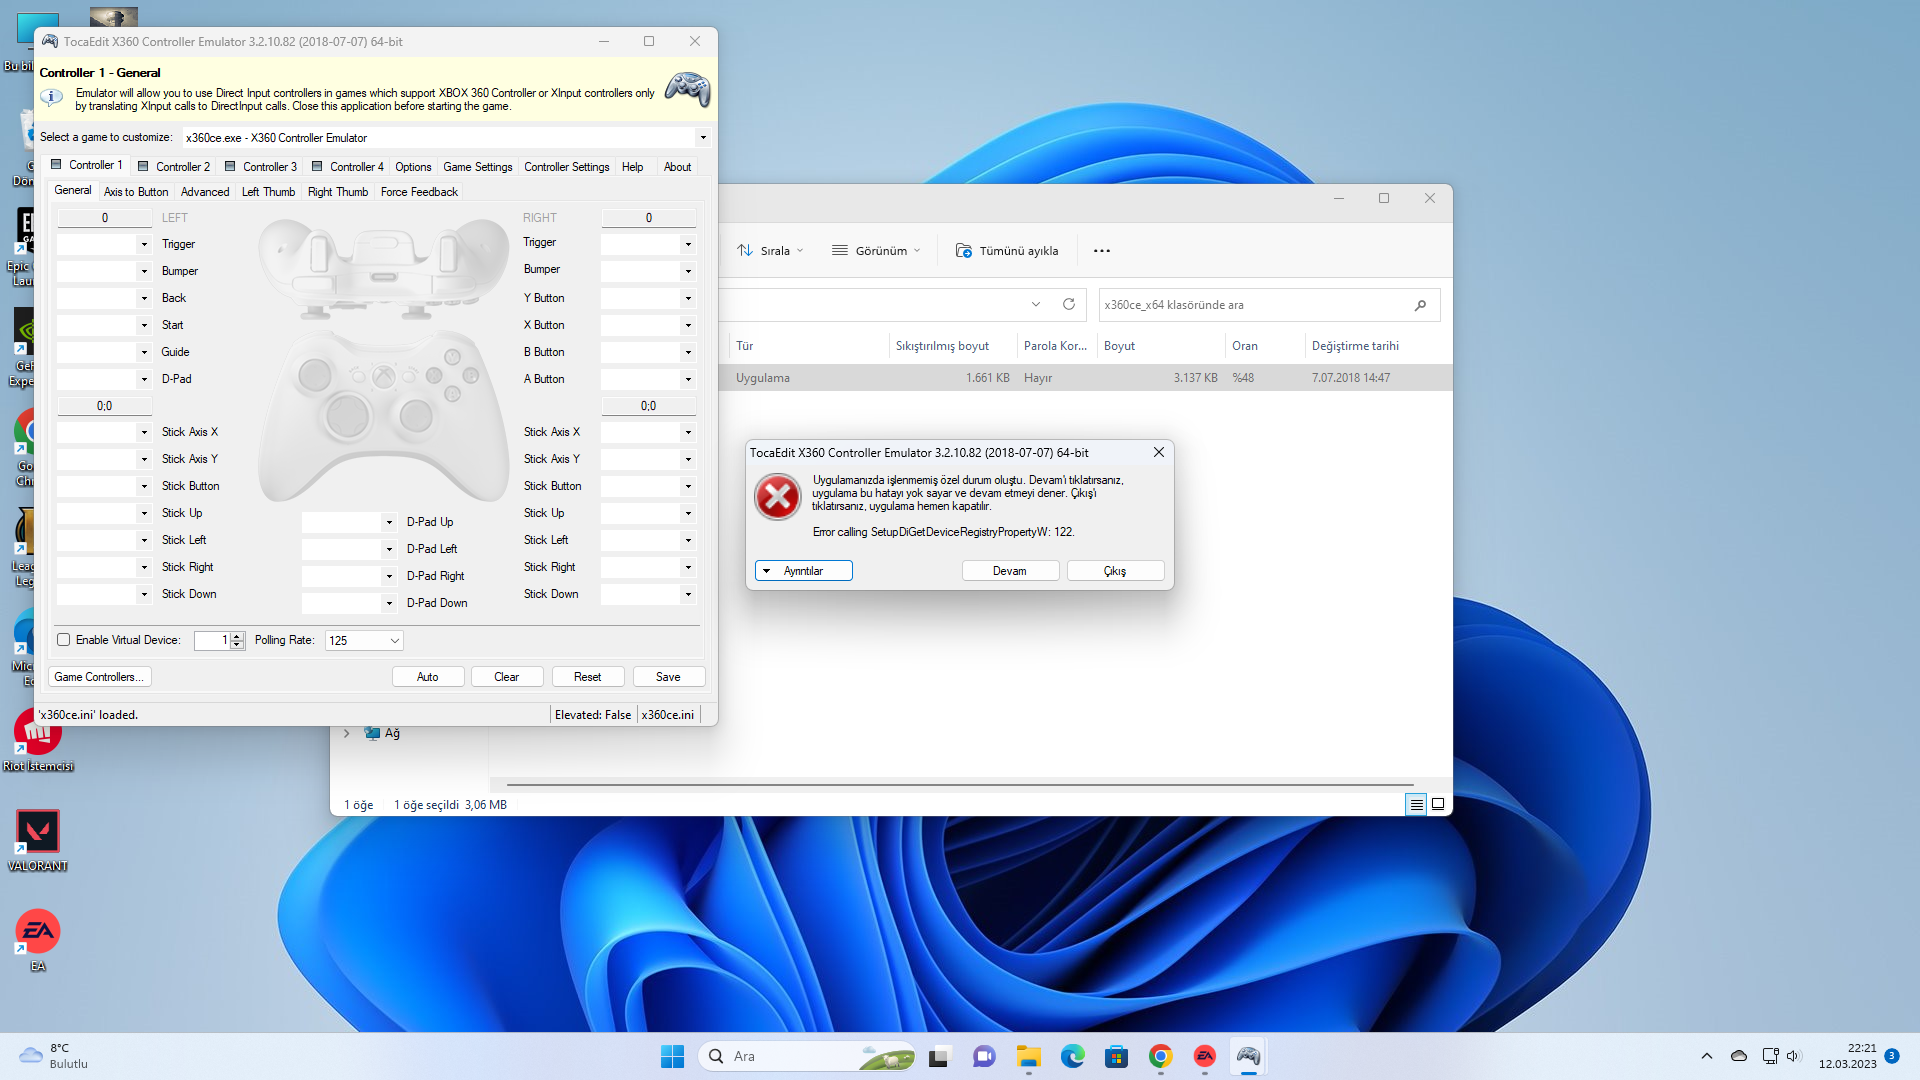1920x1080 pixels.
Task: Open the three-dots more options menu
Action: pyautogui.click(x=1101, y=251)
